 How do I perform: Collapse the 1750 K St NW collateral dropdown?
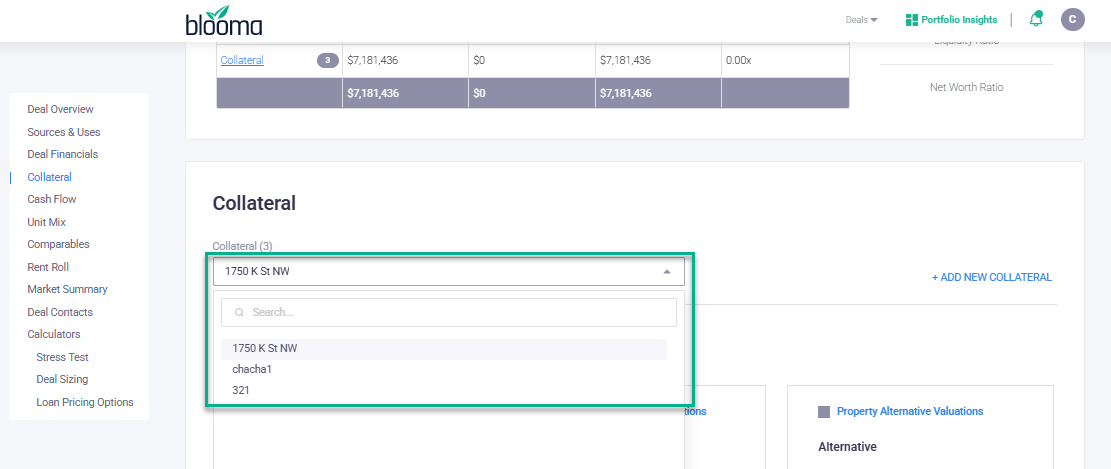coord(667,271)
